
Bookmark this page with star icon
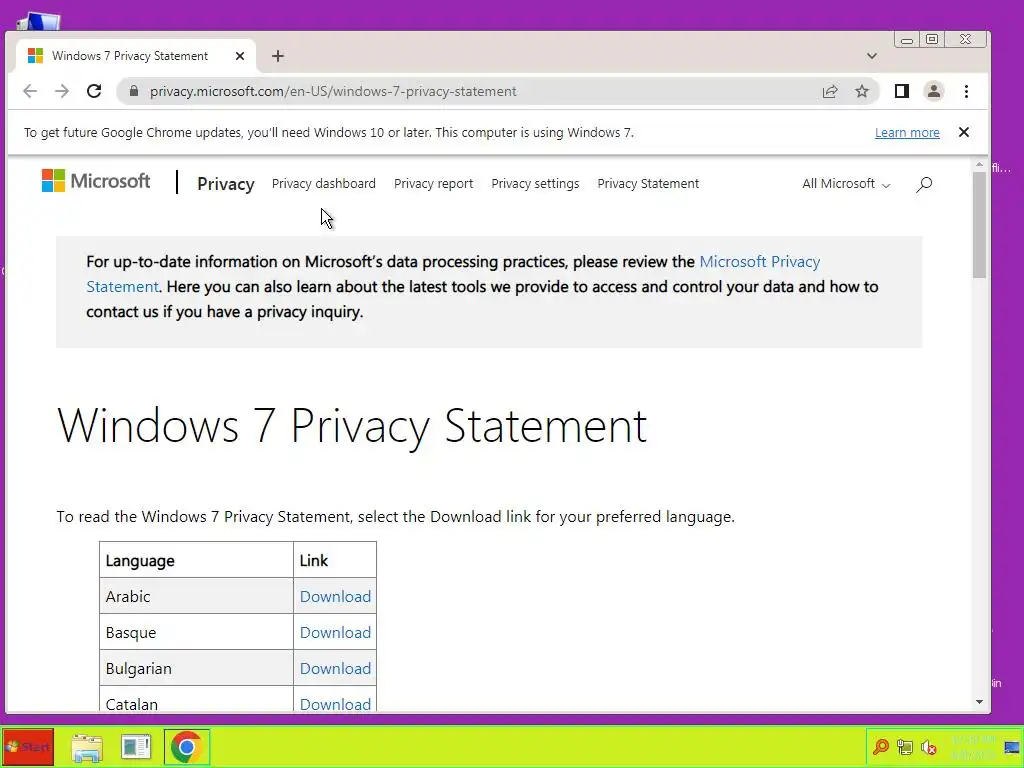tap(862, 91)
